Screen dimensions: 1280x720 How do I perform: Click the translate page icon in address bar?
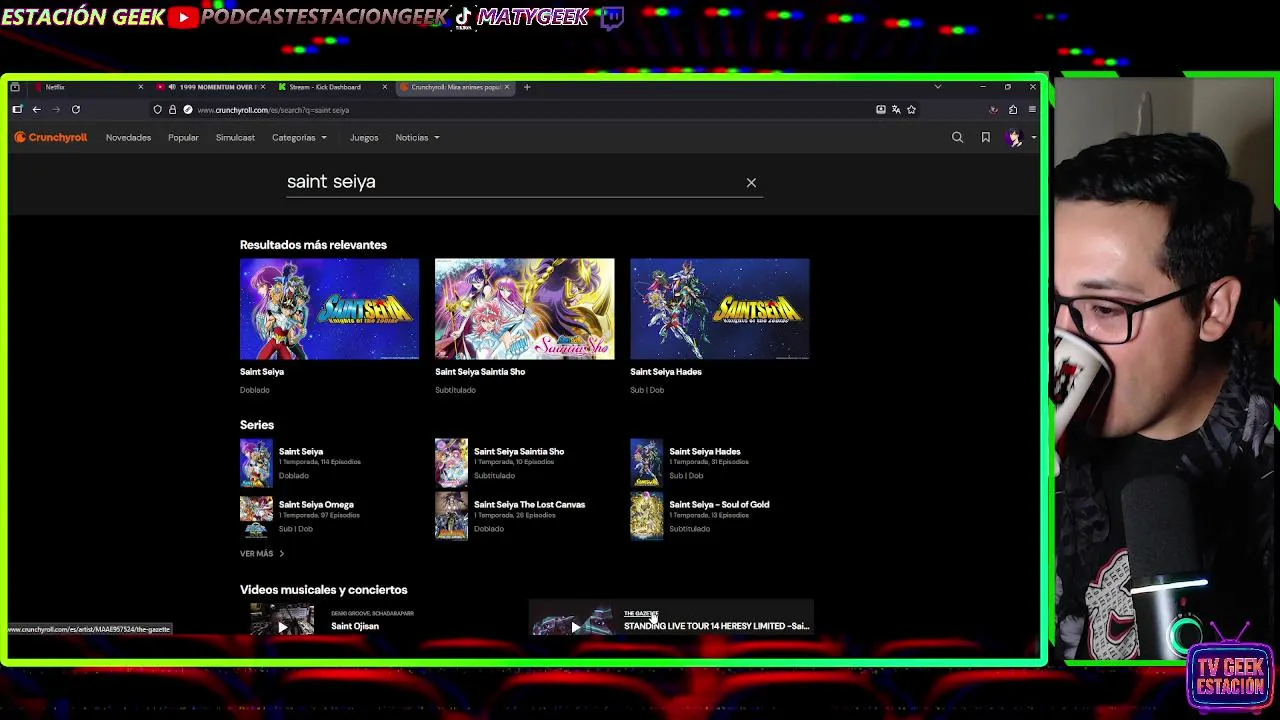click(896, 110)
